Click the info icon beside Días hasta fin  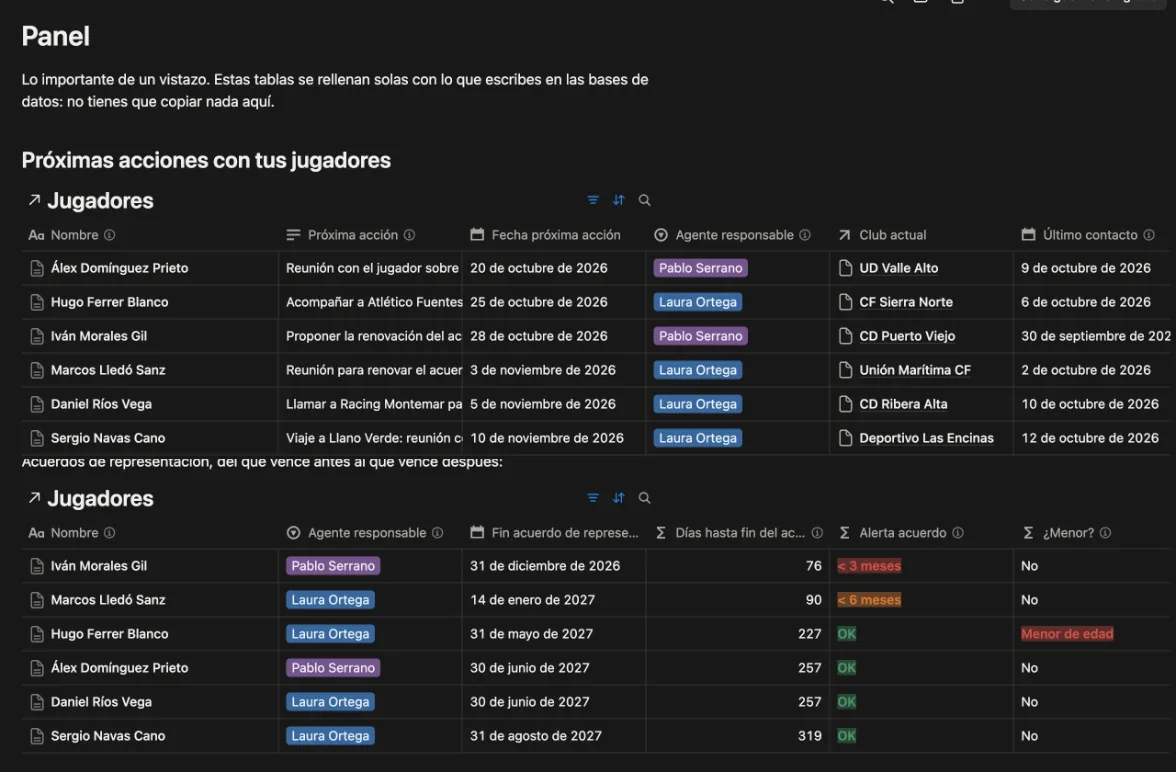(x=818, y=533)
